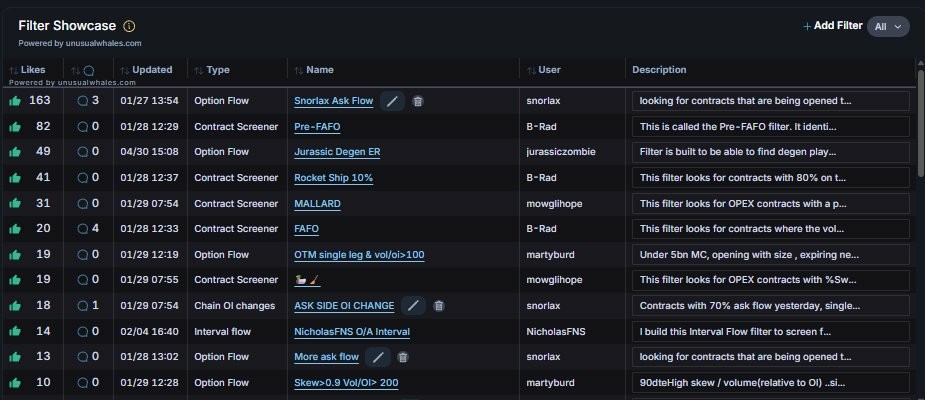
Task: Click trash icon next to More ask flow
Action: 403,357
